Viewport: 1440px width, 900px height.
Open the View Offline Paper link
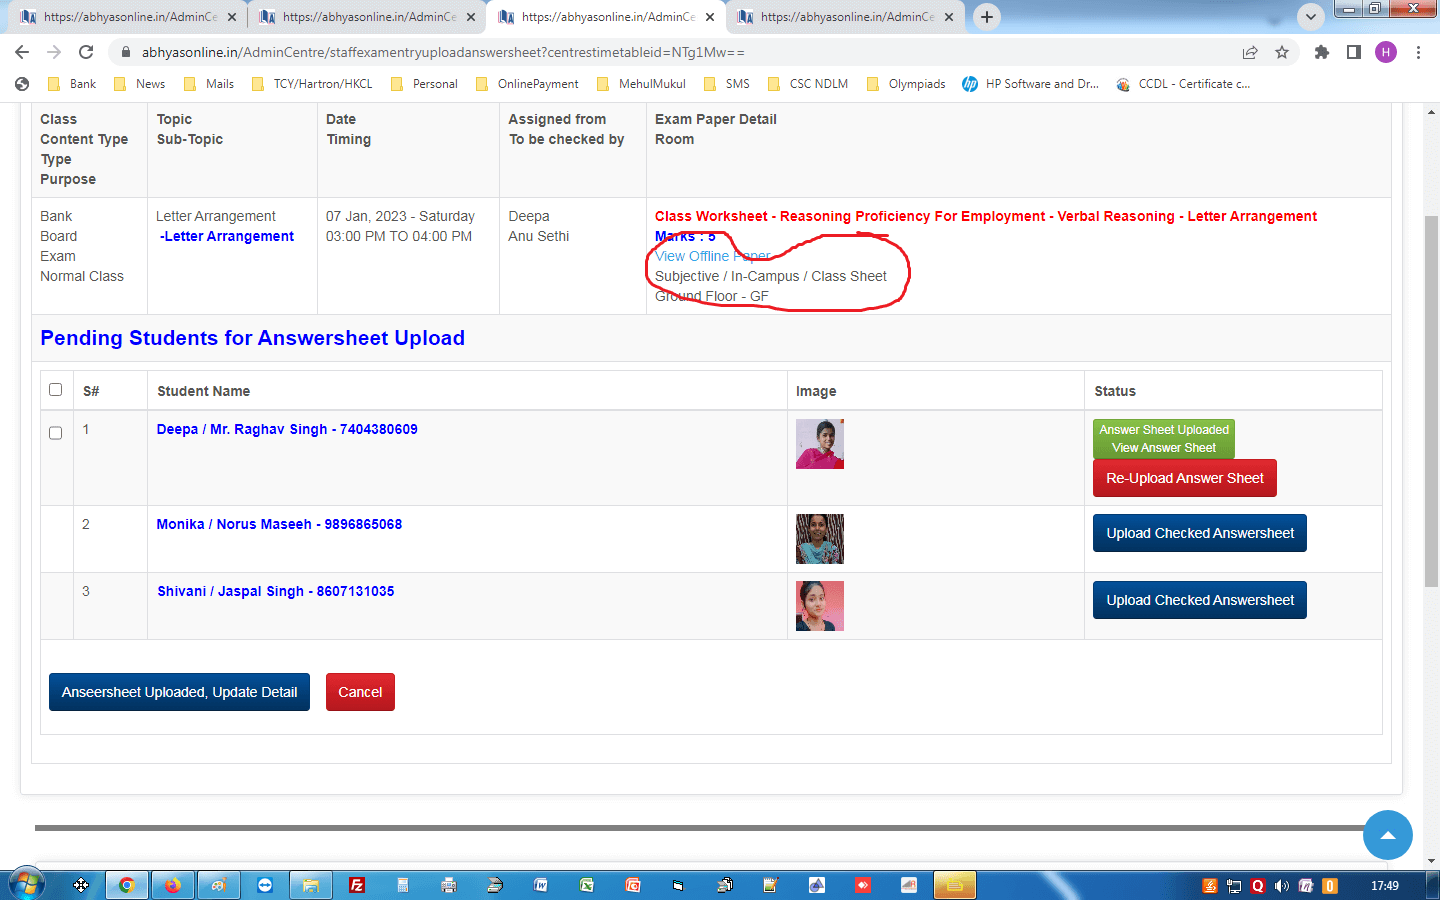coord(712,256)
